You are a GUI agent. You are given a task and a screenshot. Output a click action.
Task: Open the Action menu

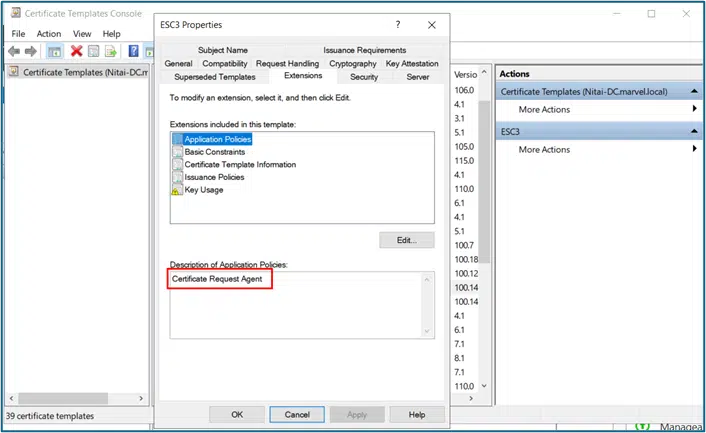(x=48, y=33)
